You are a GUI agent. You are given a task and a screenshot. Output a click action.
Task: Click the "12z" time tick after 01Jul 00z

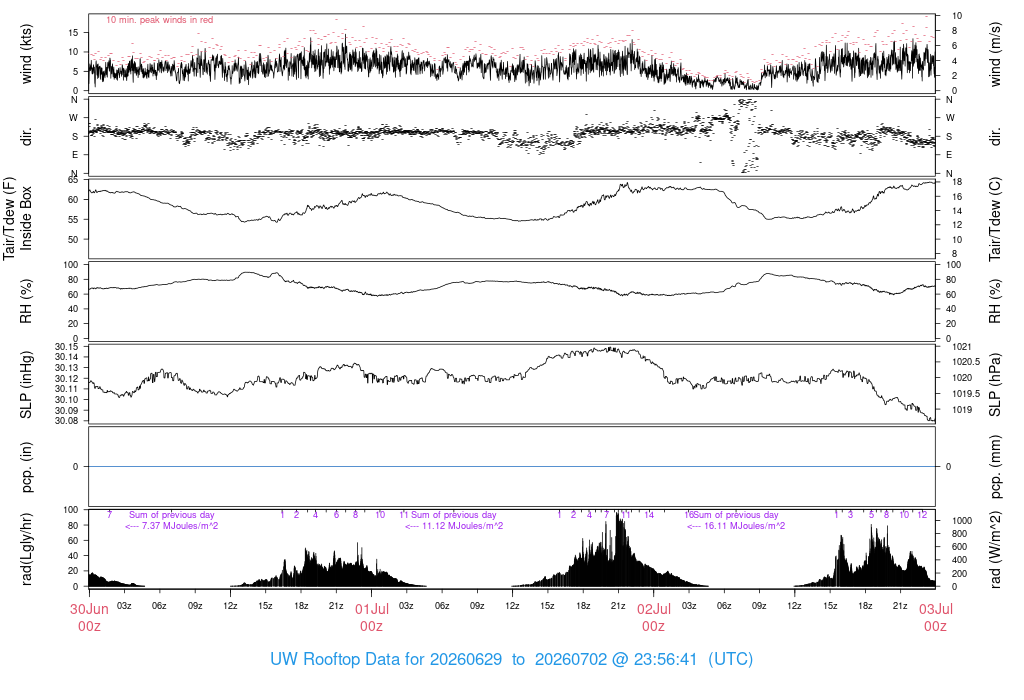click(x=513, y=606)
